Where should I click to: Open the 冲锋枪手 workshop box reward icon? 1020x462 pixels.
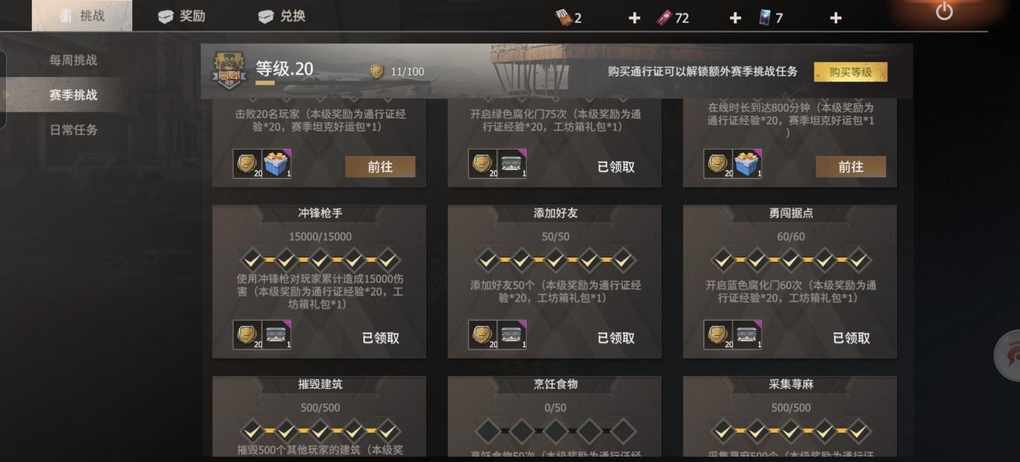coord(278,334)
